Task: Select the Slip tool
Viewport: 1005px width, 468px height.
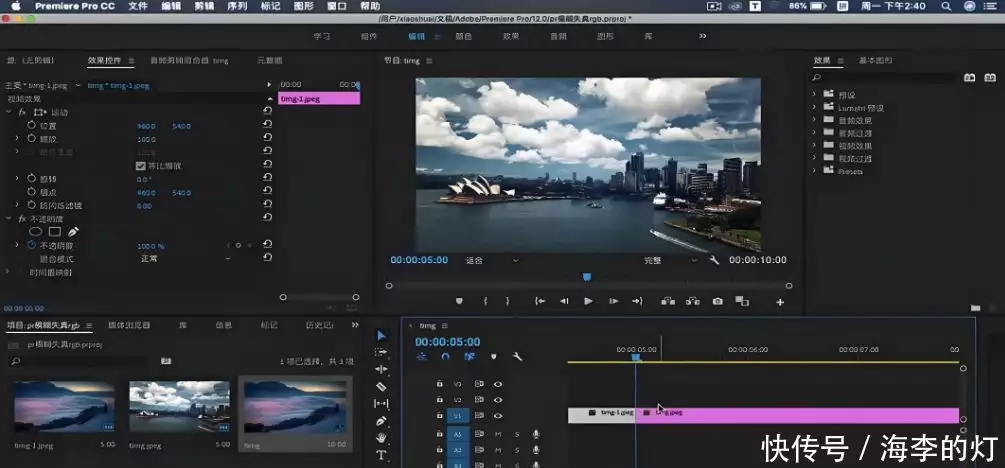Action: [381, 404]
